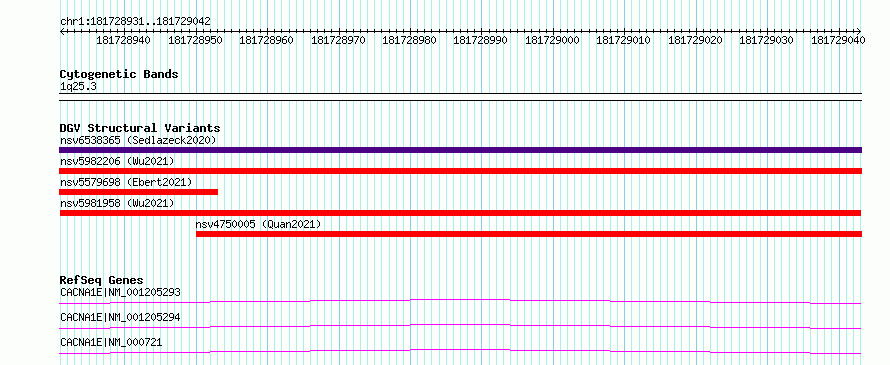
Task: Open the DGV Structural Variants track title
Action: point(140,128)
